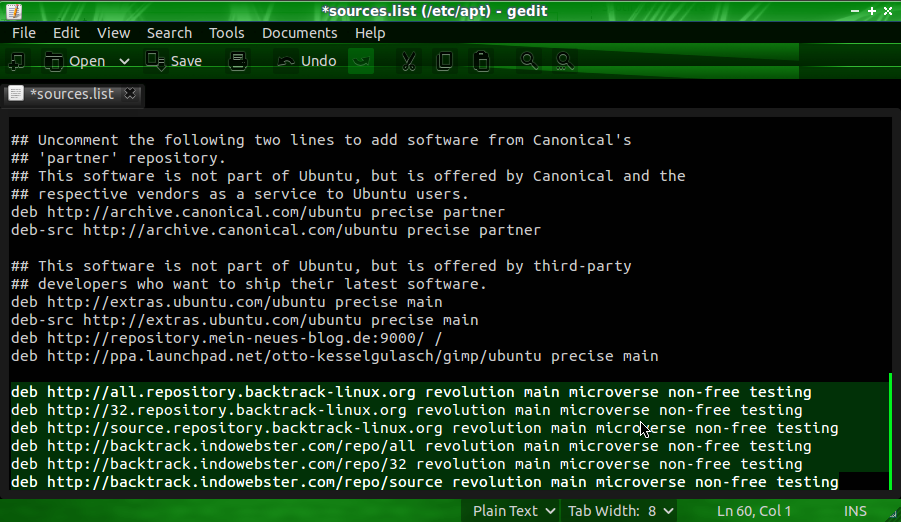Image resolution: width=901 pixels, height=522 pixels.
Task: Click the Ln 60, Col 1 indicator
Action: 753,511
